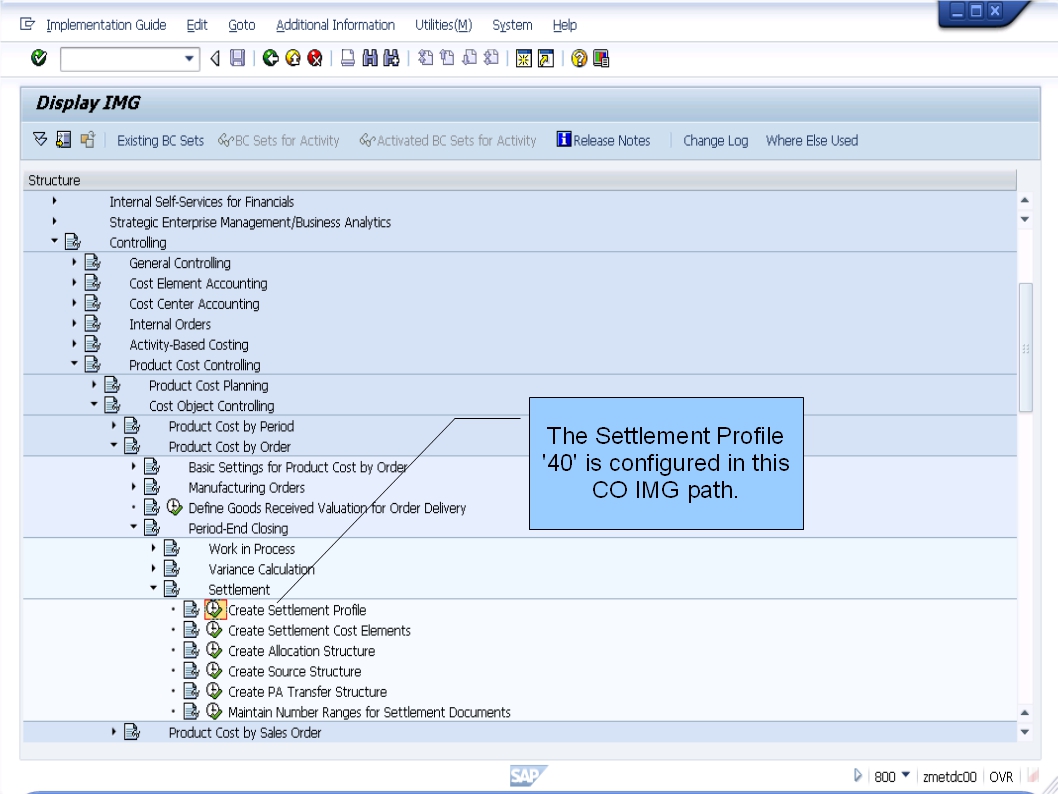Click the Create New Session icon

click(x=524, y=59)
